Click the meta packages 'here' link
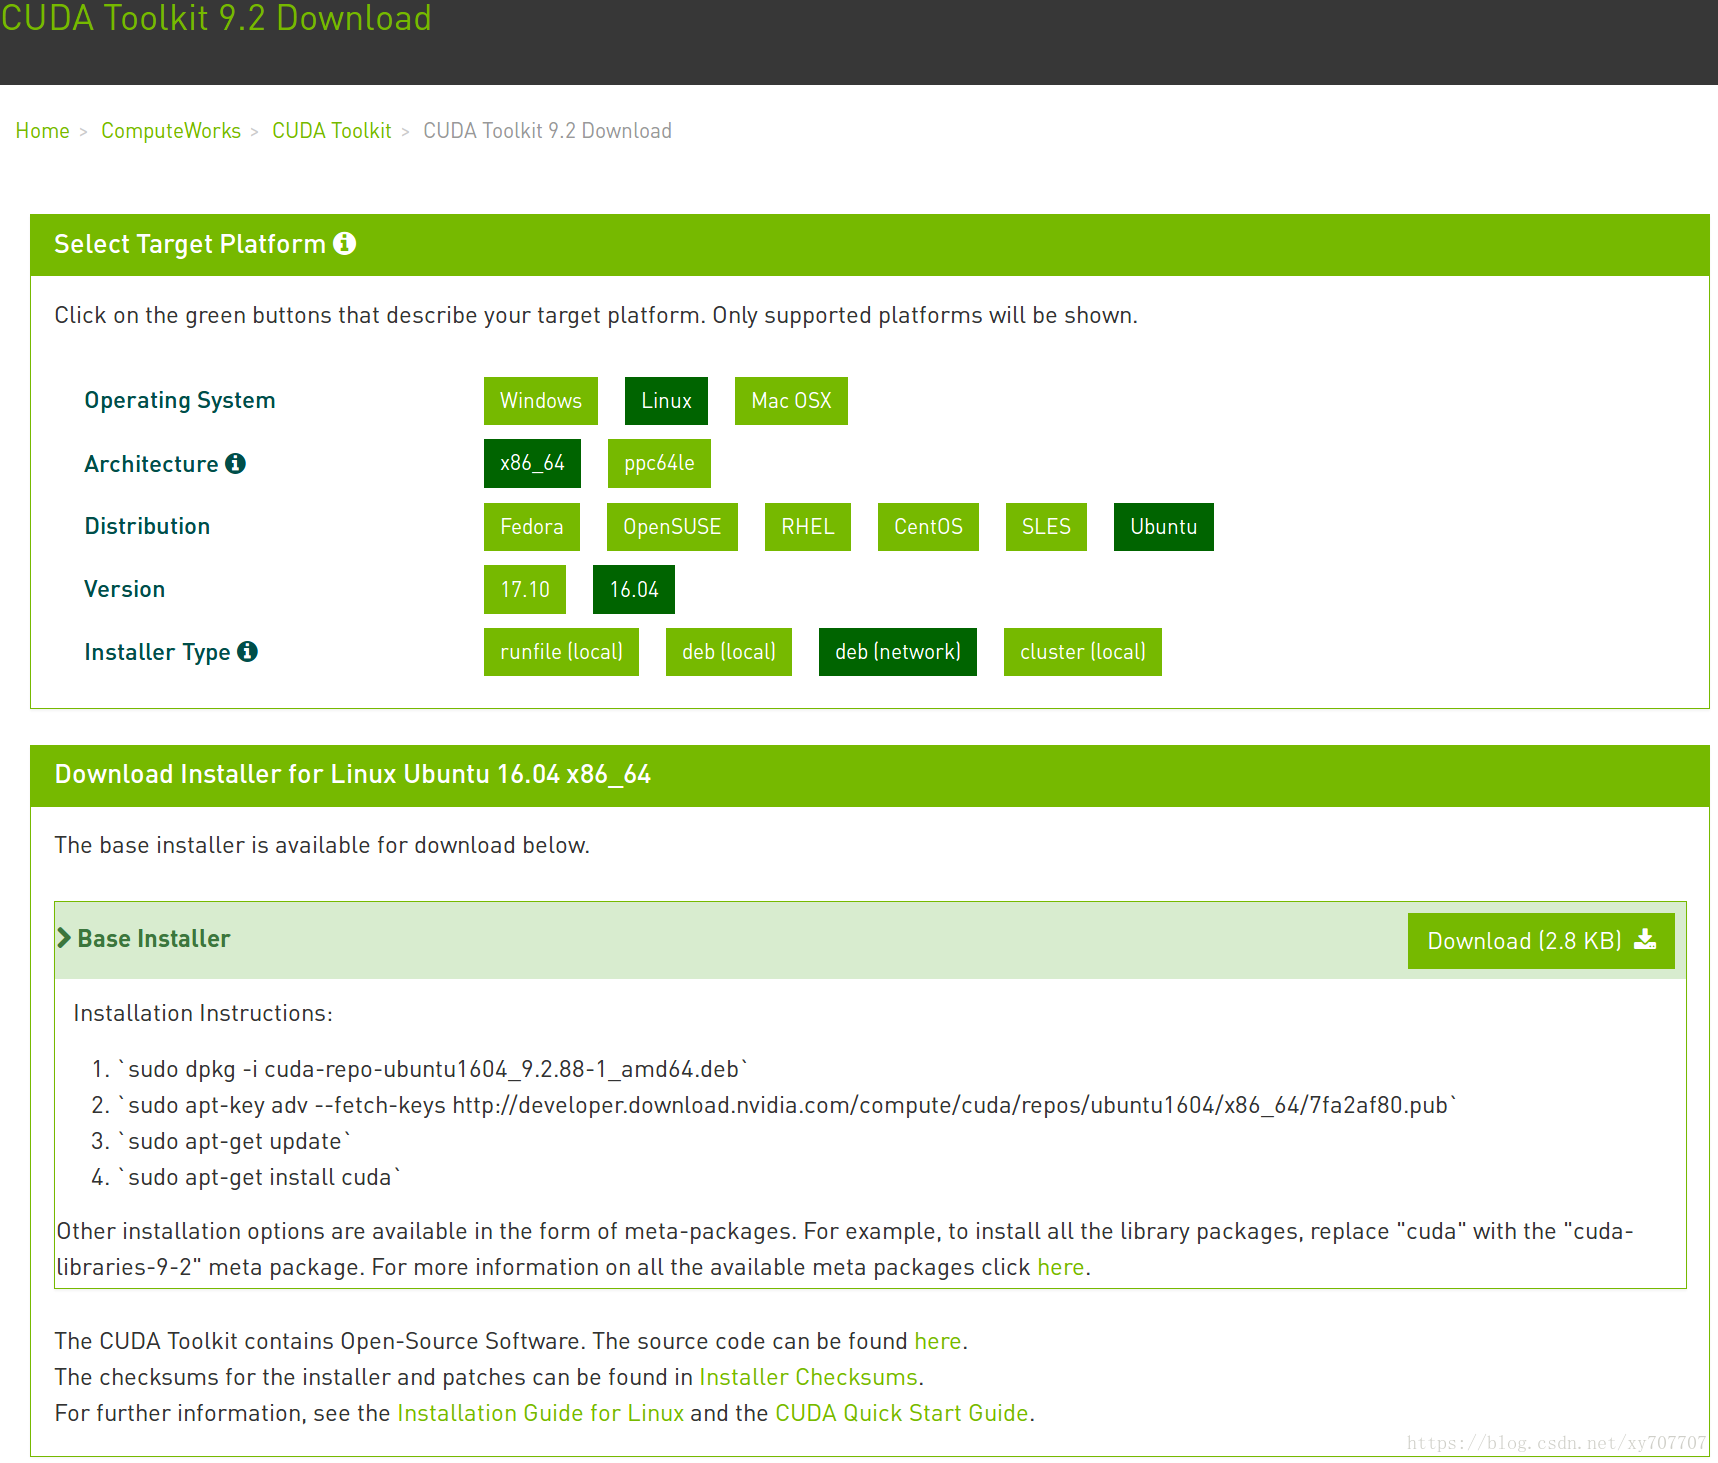This screenshot has height=1463, width=1718. pos(1061,1267)
